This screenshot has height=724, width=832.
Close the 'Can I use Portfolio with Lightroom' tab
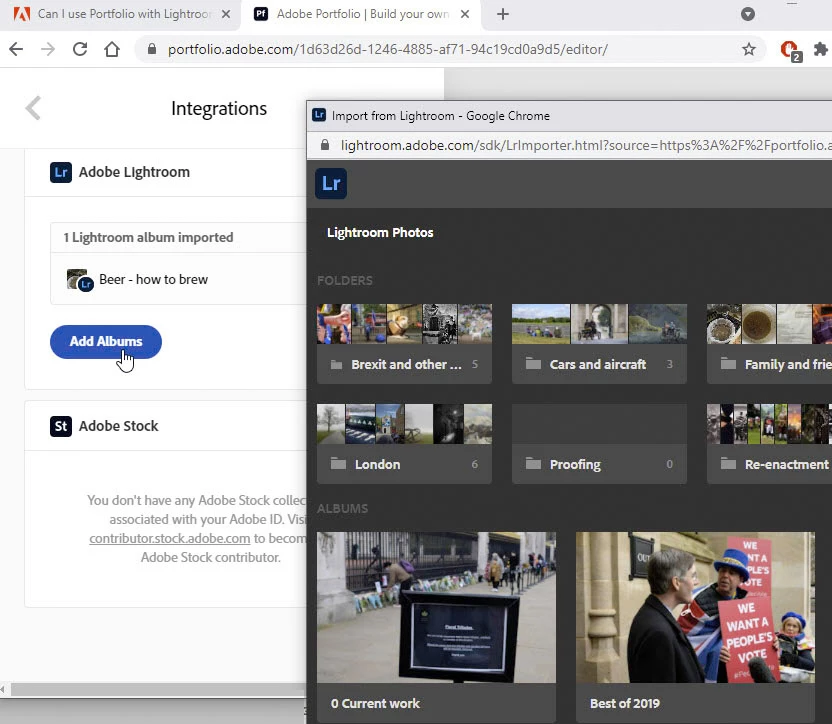click(226, 14)
